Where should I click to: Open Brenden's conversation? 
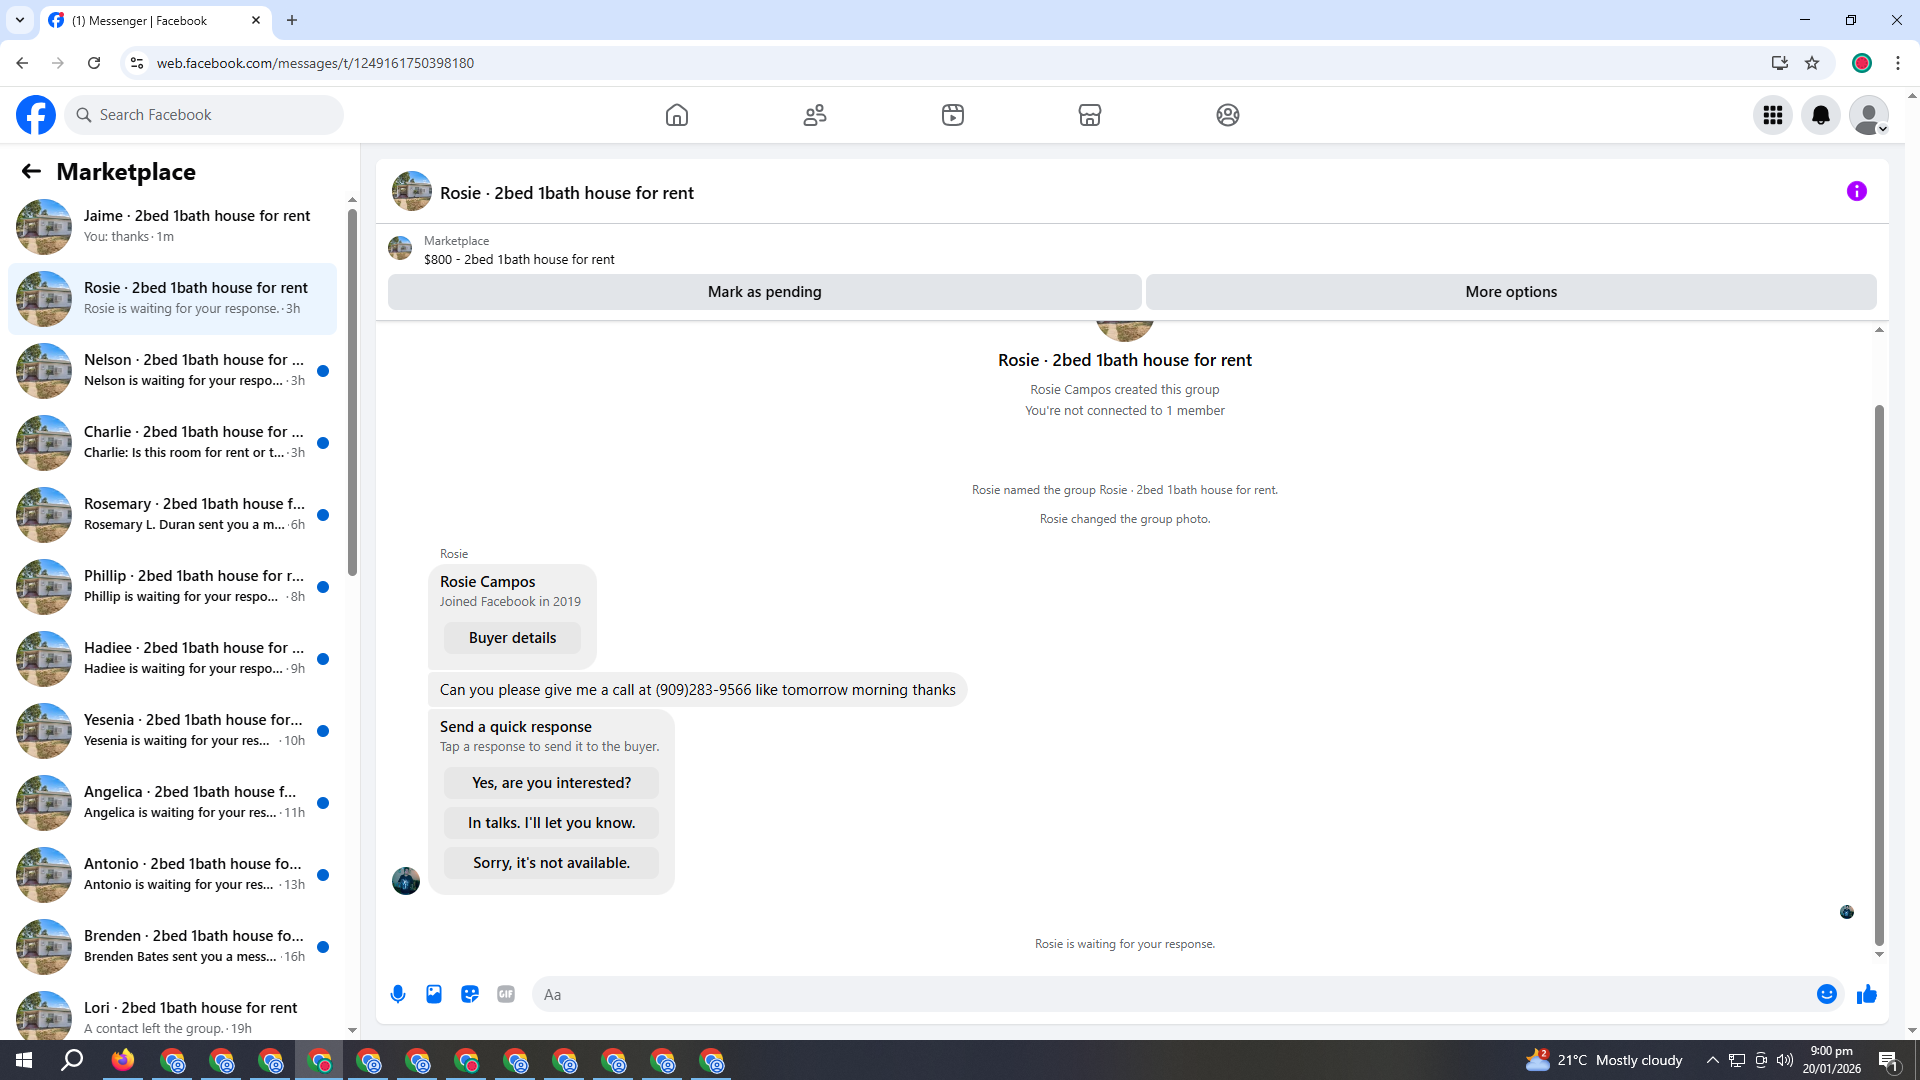click(x=172, y=947)
